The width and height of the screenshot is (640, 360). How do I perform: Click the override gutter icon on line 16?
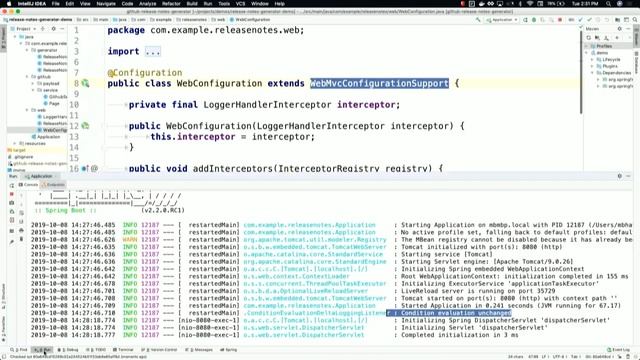point(84,168)
